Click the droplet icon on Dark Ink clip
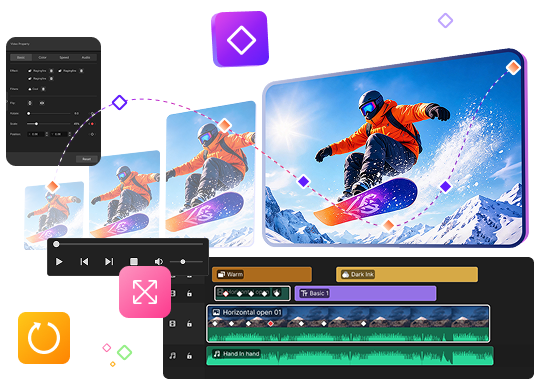 tap(345, 275)
